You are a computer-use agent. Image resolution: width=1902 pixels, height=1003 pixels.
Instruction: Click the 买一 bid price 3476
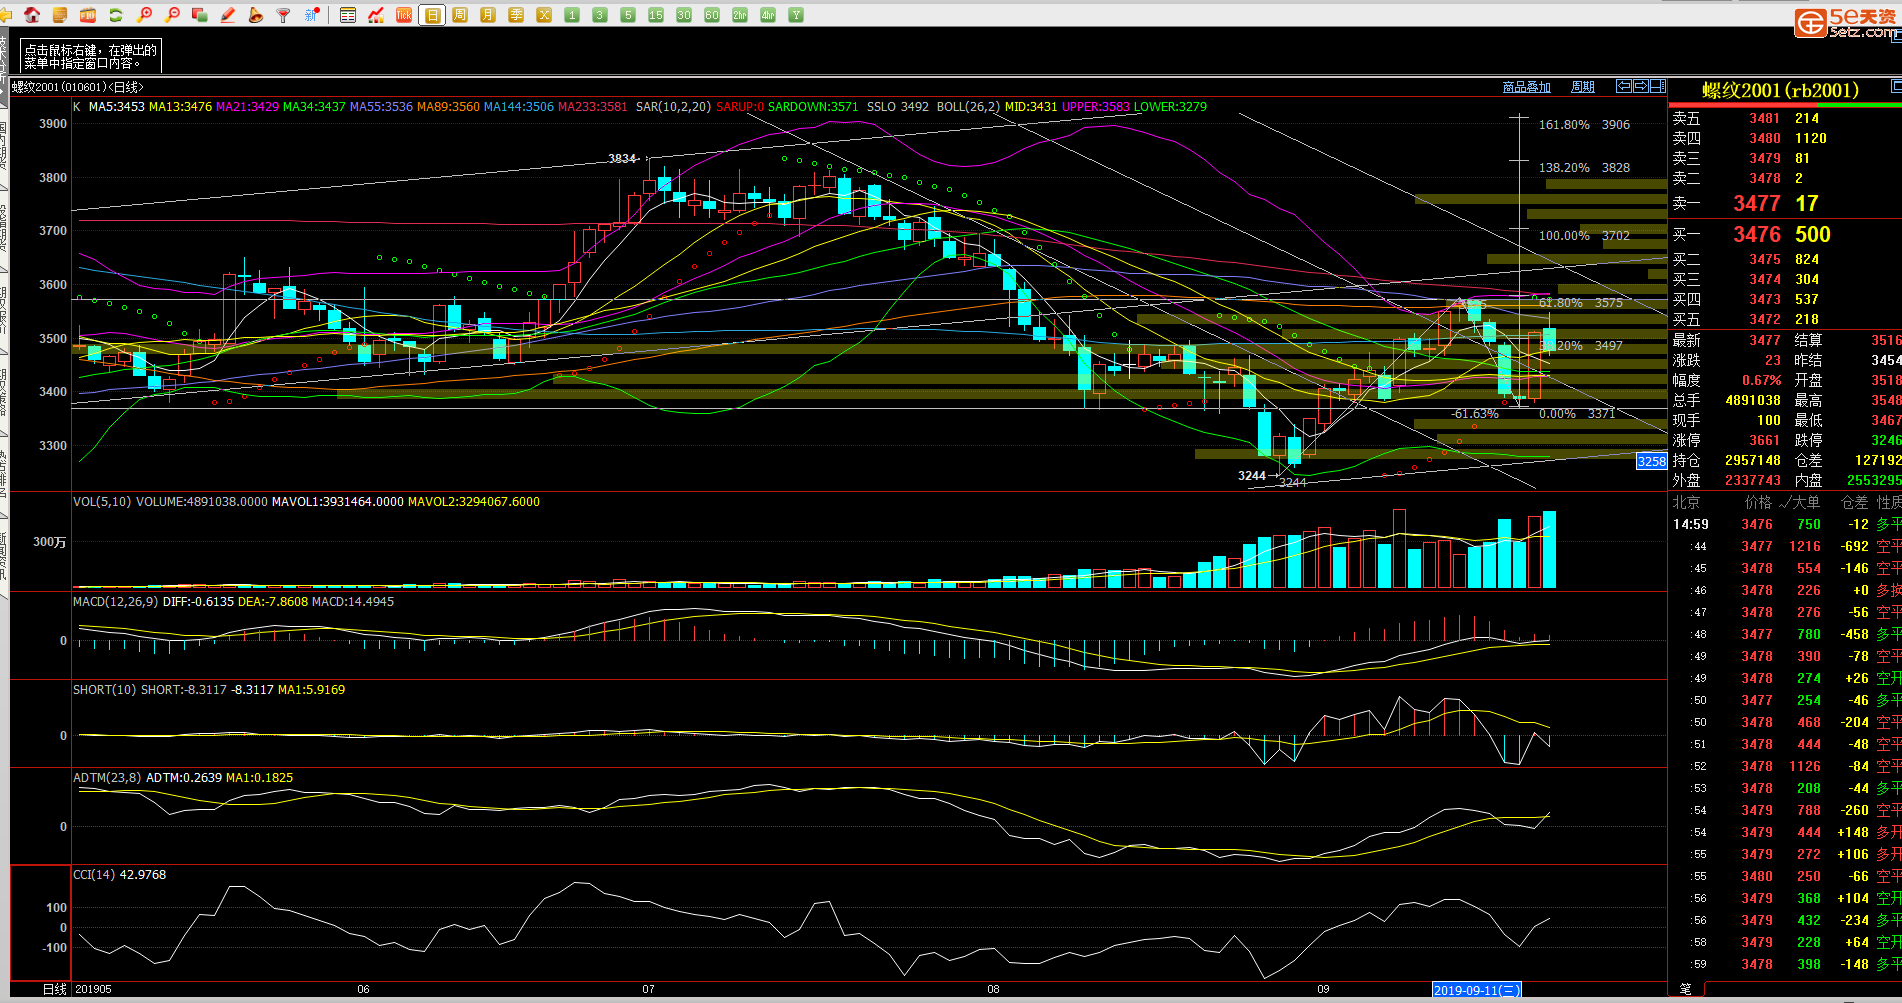(1757, 235)
